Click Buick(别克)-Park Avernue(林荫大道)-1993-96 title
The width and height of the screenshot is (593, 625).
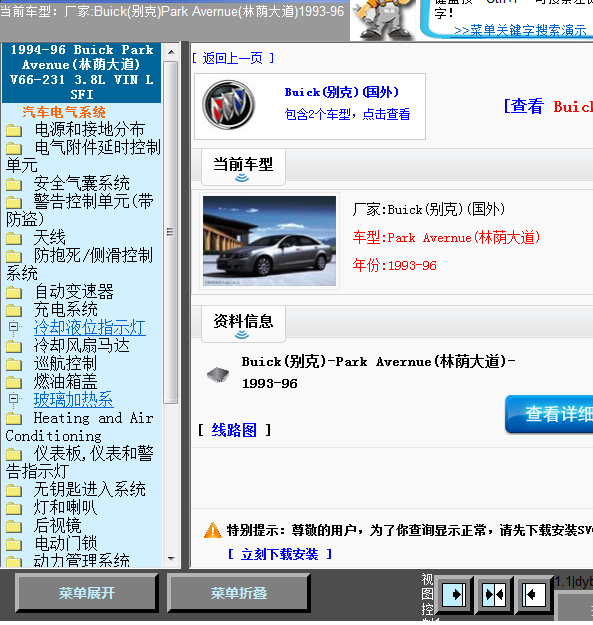tap(378, 372)
